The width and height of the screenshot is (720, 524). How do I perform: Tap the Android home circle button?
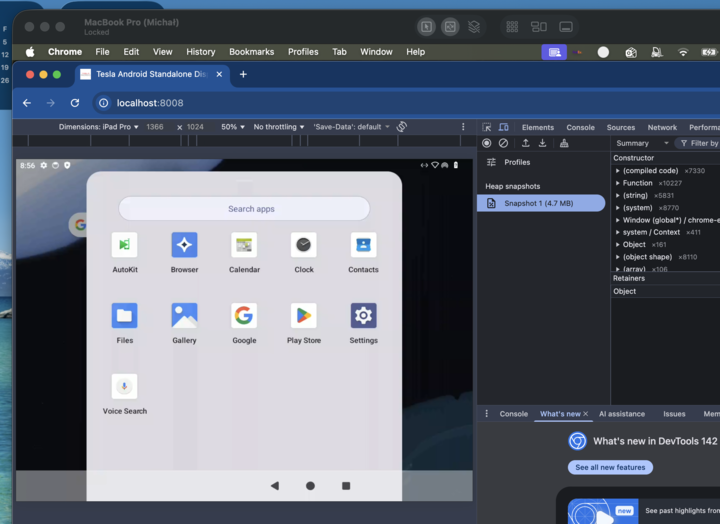coord(310,485)
